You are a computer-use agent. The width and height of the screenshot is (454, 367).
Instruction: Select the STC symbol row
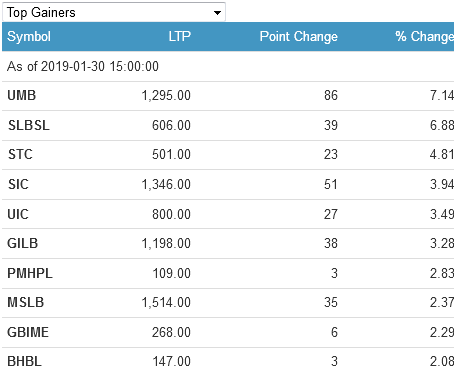coord(228,155)
